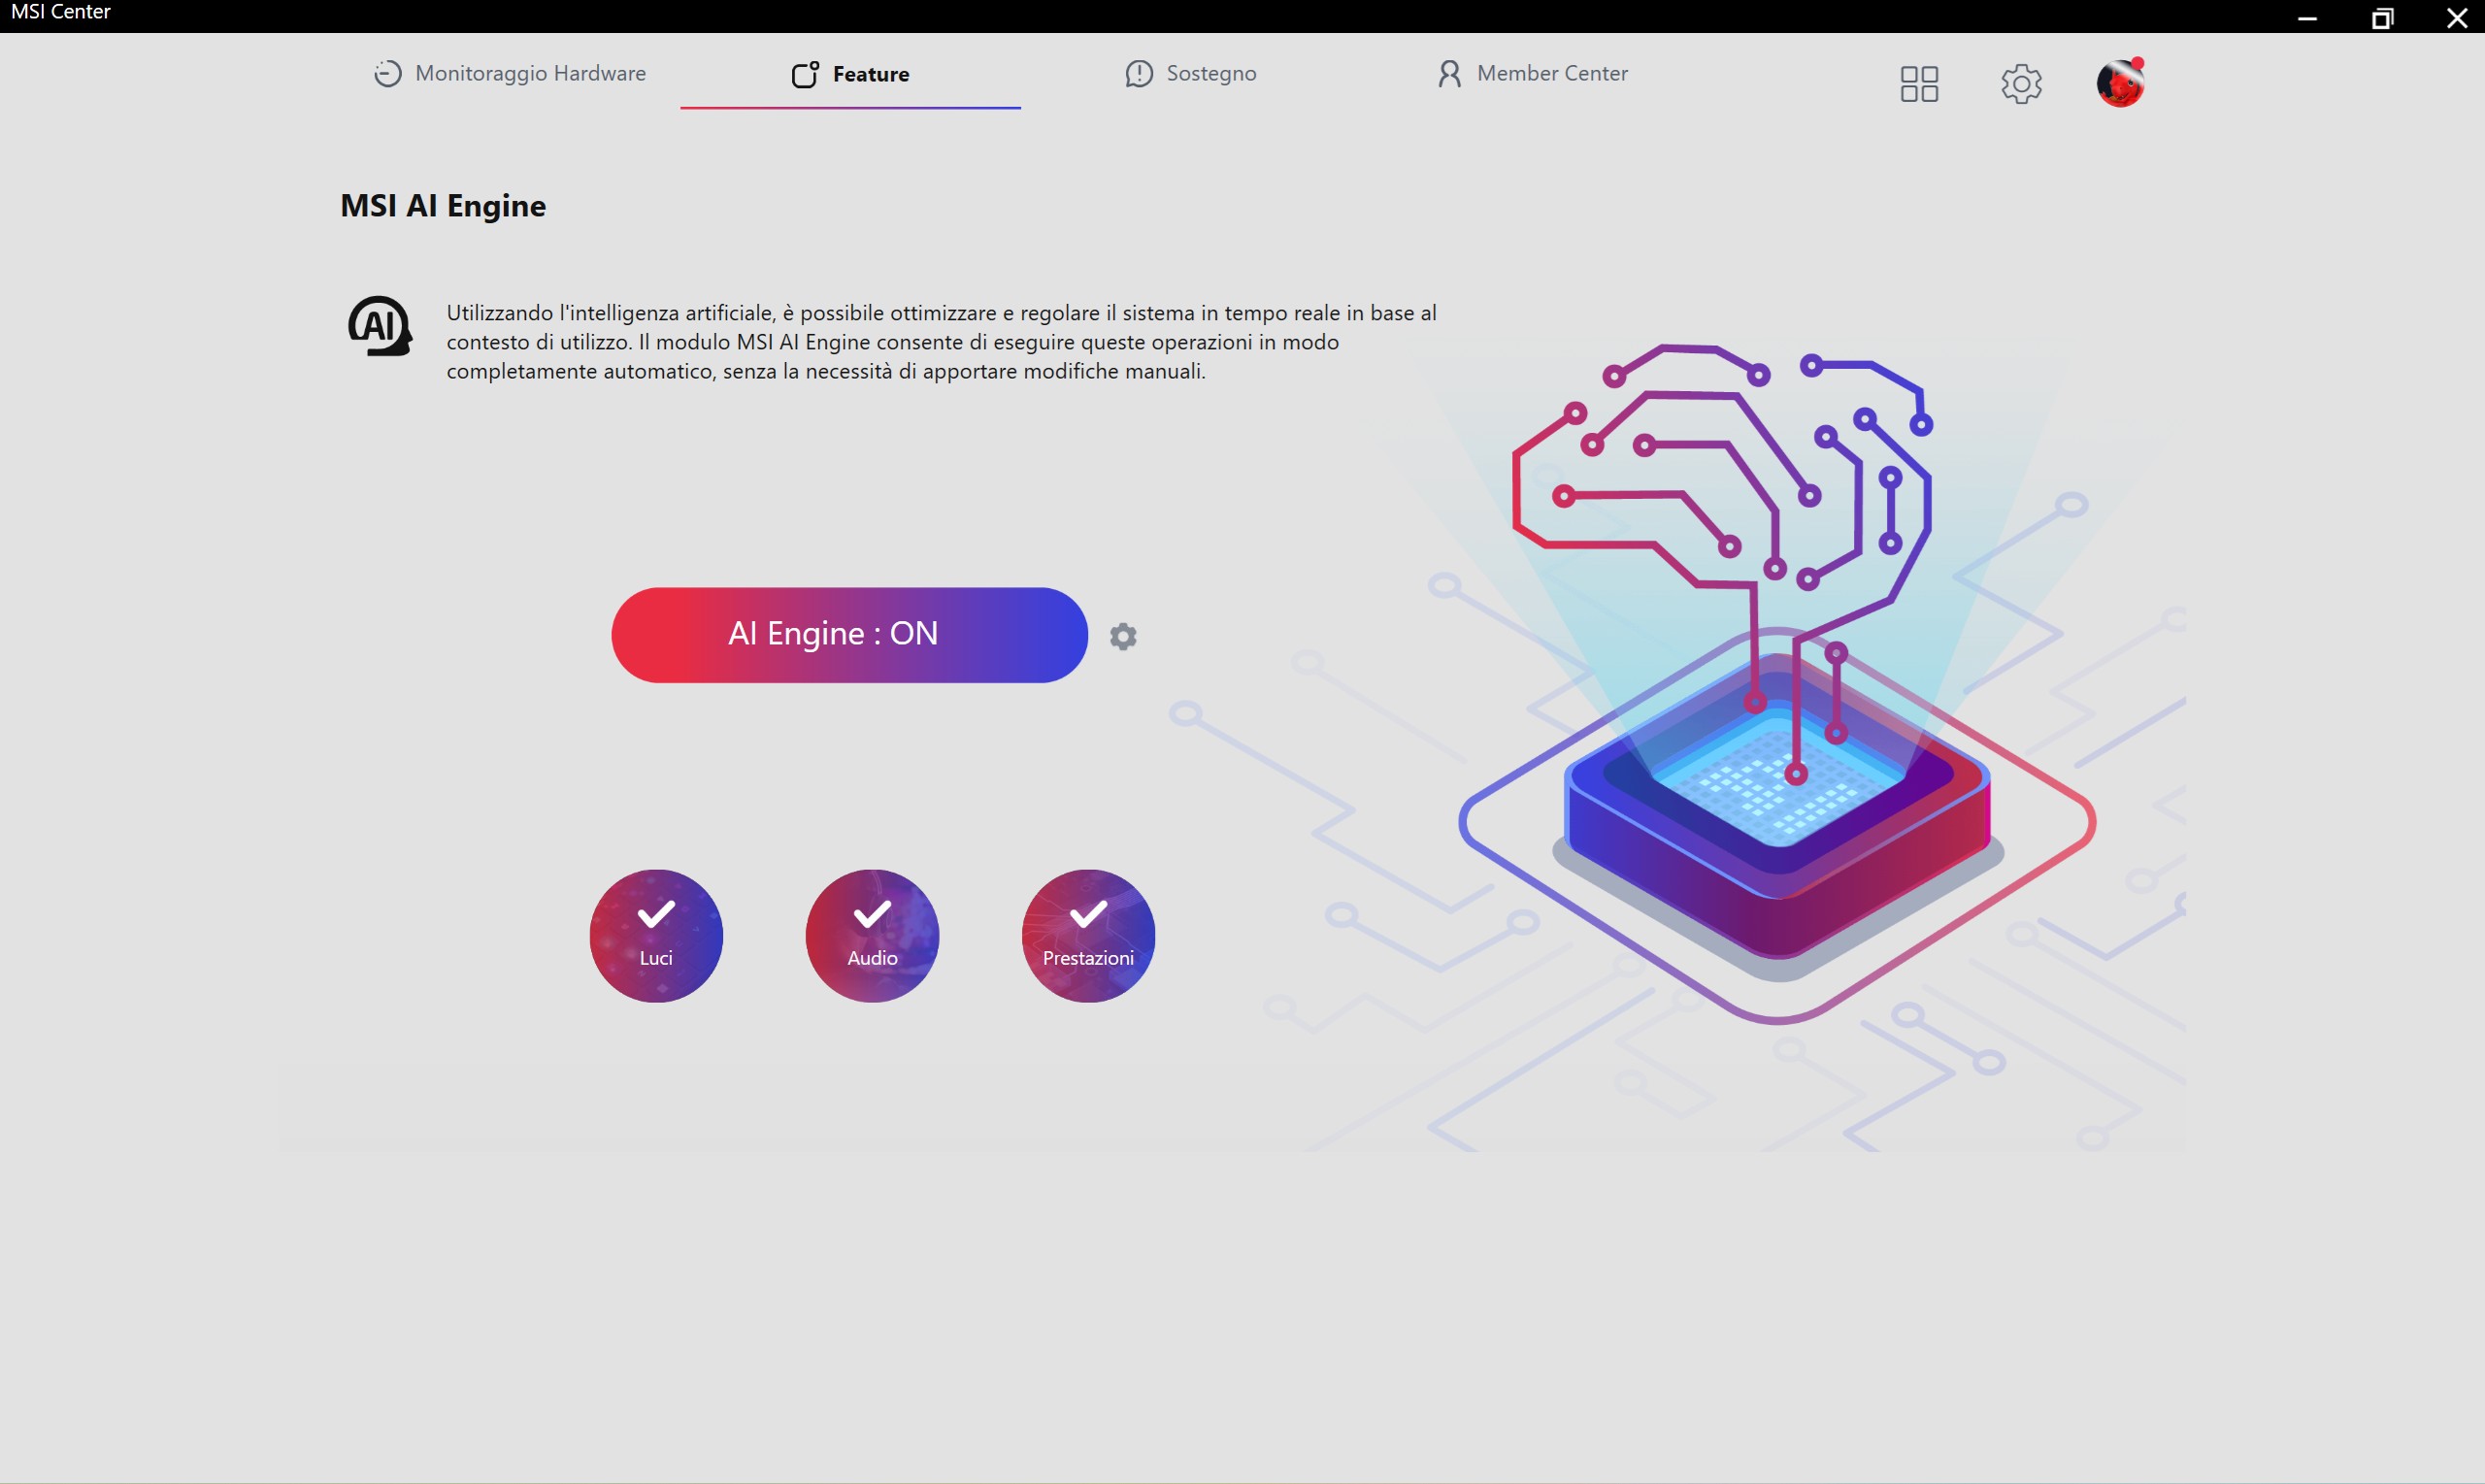
Task: Disable the Prestazioni AI option
Action: [x=1088, y=935]
